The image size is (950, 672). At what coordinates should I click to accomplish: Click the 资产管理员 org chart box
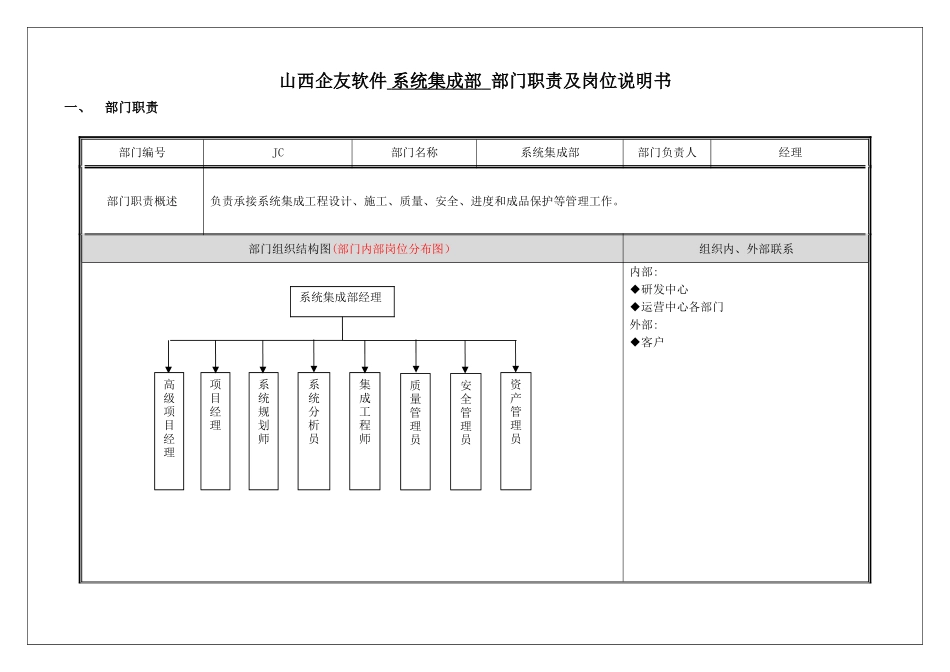[x=516, y=431]
